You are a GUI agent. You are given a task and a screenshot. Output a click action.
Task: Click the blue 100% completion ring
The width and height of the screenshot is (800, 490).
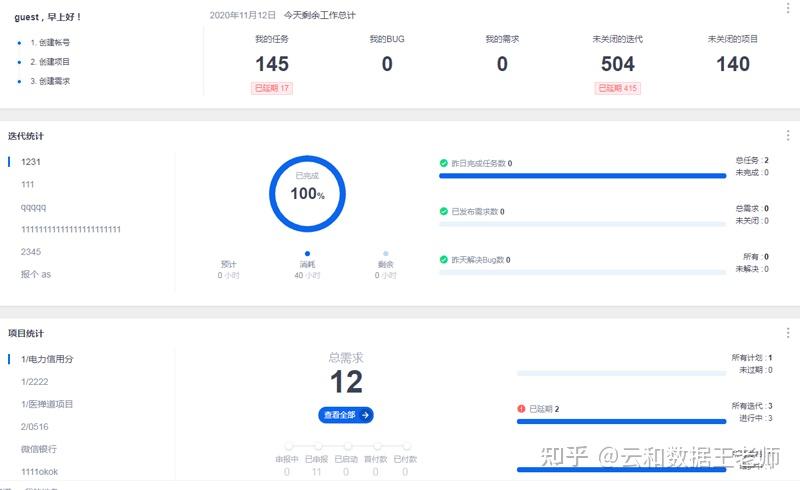coord(307,193)
